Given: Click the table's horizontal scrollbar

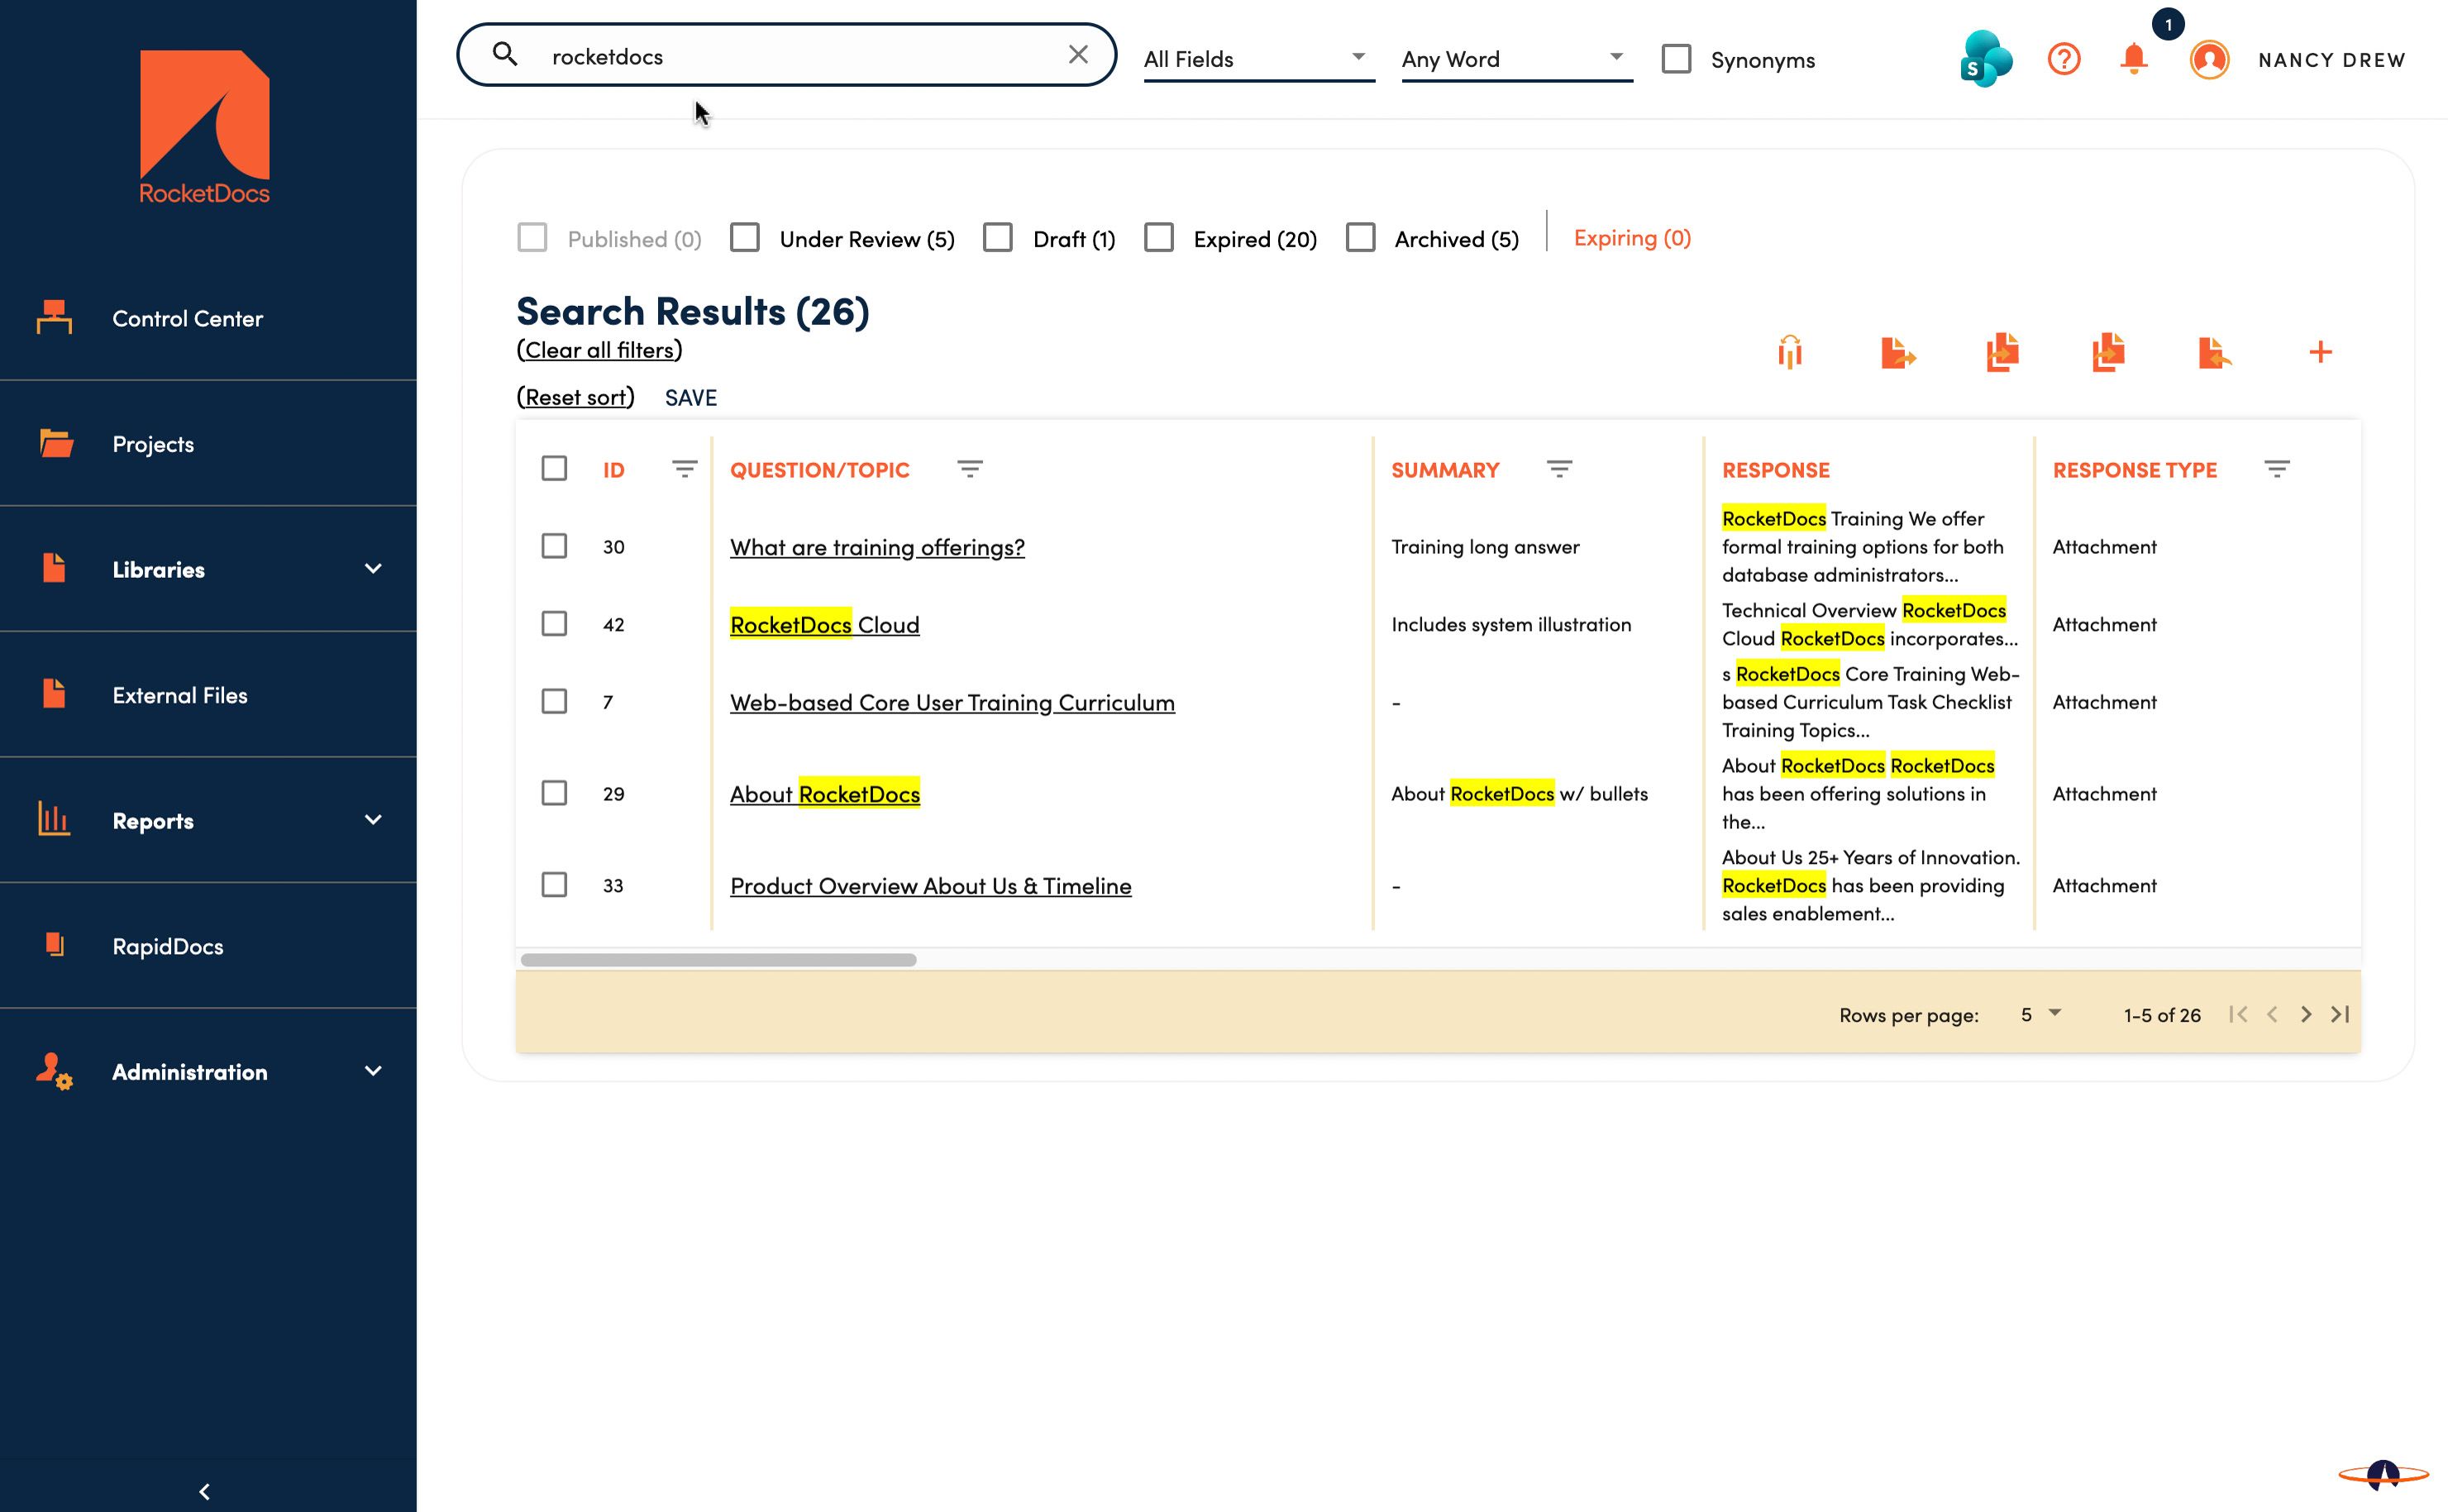Looking at the screenshot, I should pos(718,959).
